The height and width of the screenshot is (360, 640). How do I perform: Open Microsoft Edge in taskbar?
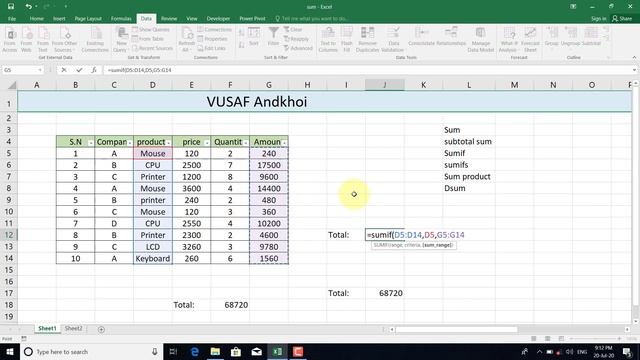pos(195,351)
